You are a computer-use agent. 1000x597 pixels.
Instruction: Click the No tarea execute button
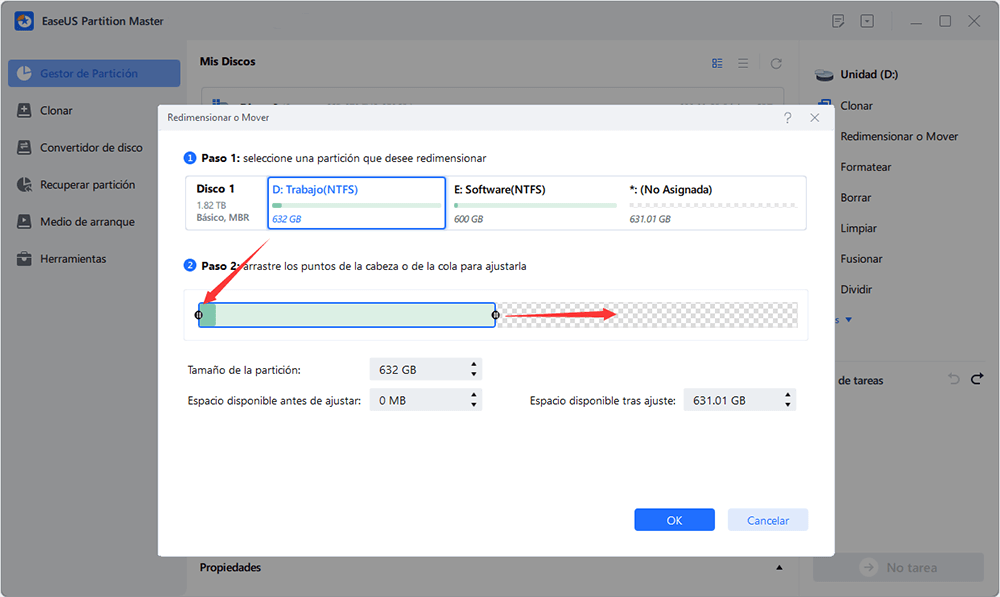(x=898, y=568)
